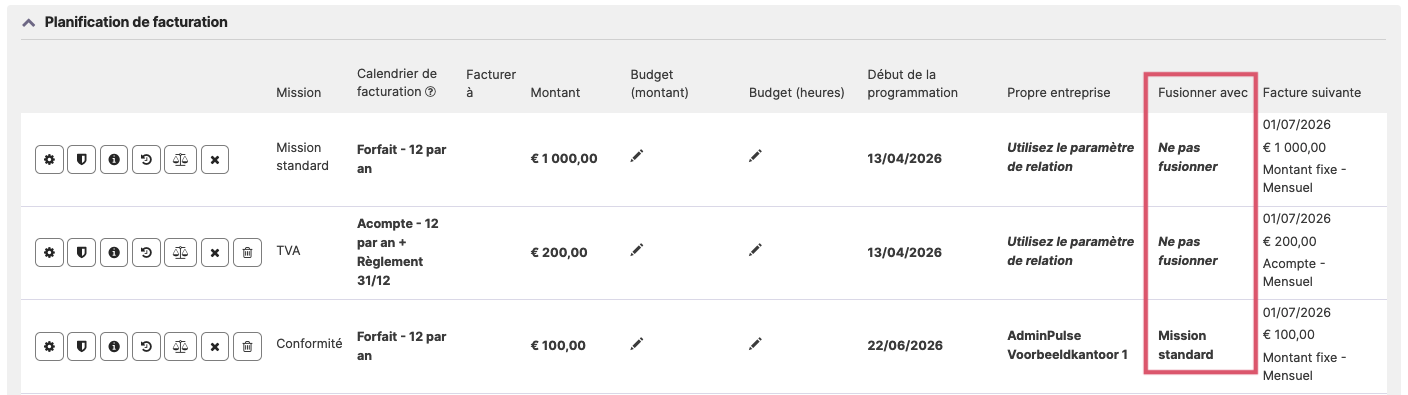This screenshot has height=395, width=1408.
Task: Edit budget heures pencil for TVA
Action: (x=755, y=249)
